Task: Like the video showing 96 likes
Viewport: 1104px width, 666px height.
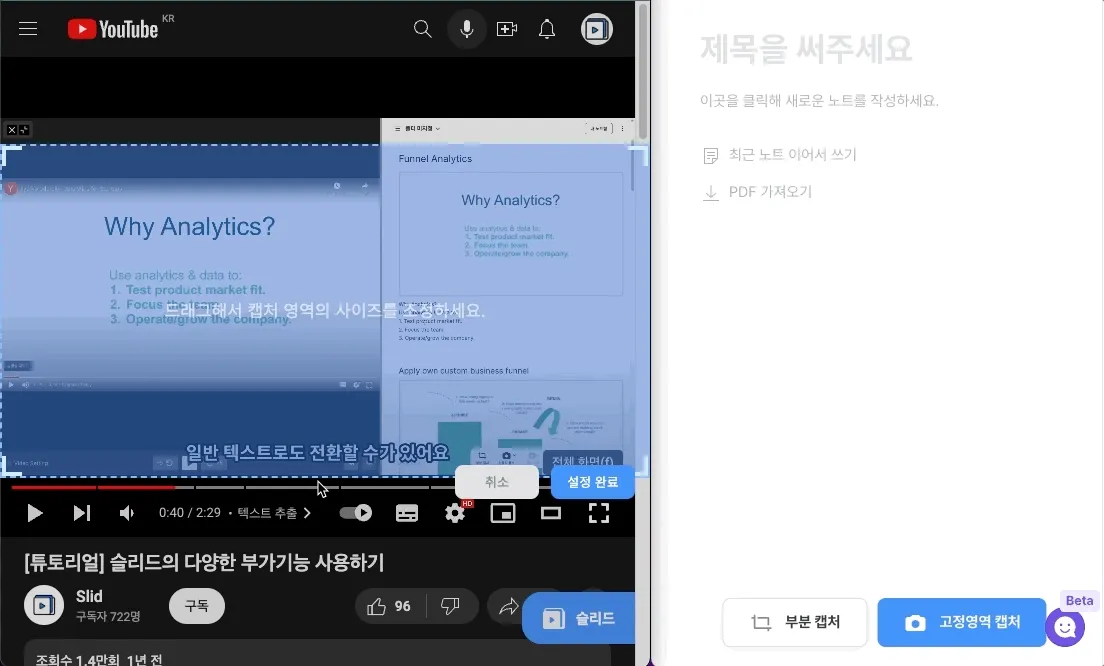Action: pyautogui.click(x=389, y=606)
